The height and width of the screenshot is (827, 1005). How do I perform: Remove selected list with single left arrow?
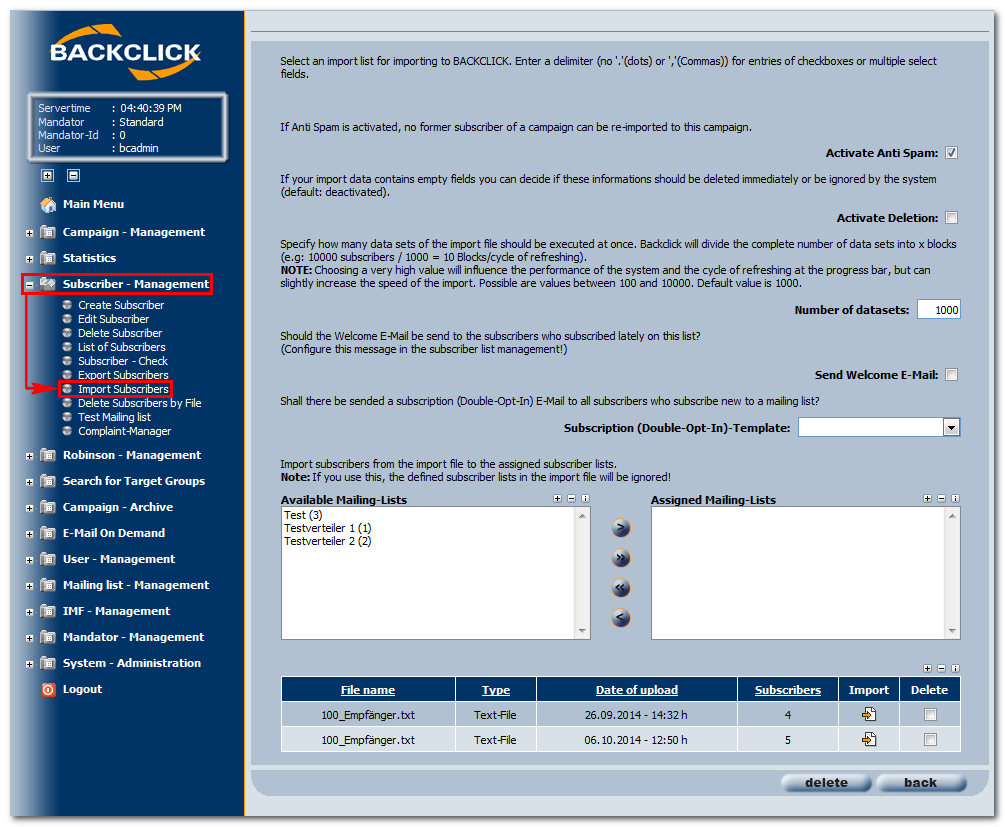[x=620, y=618]
